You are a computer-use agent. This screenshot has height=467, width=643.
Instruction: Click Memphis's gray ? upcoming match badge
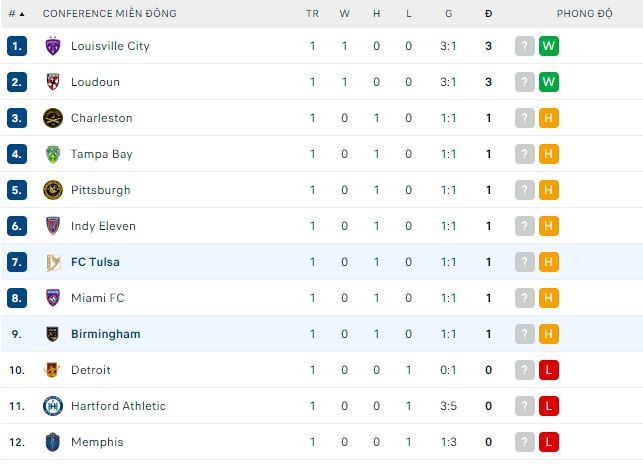click(525, 442)
